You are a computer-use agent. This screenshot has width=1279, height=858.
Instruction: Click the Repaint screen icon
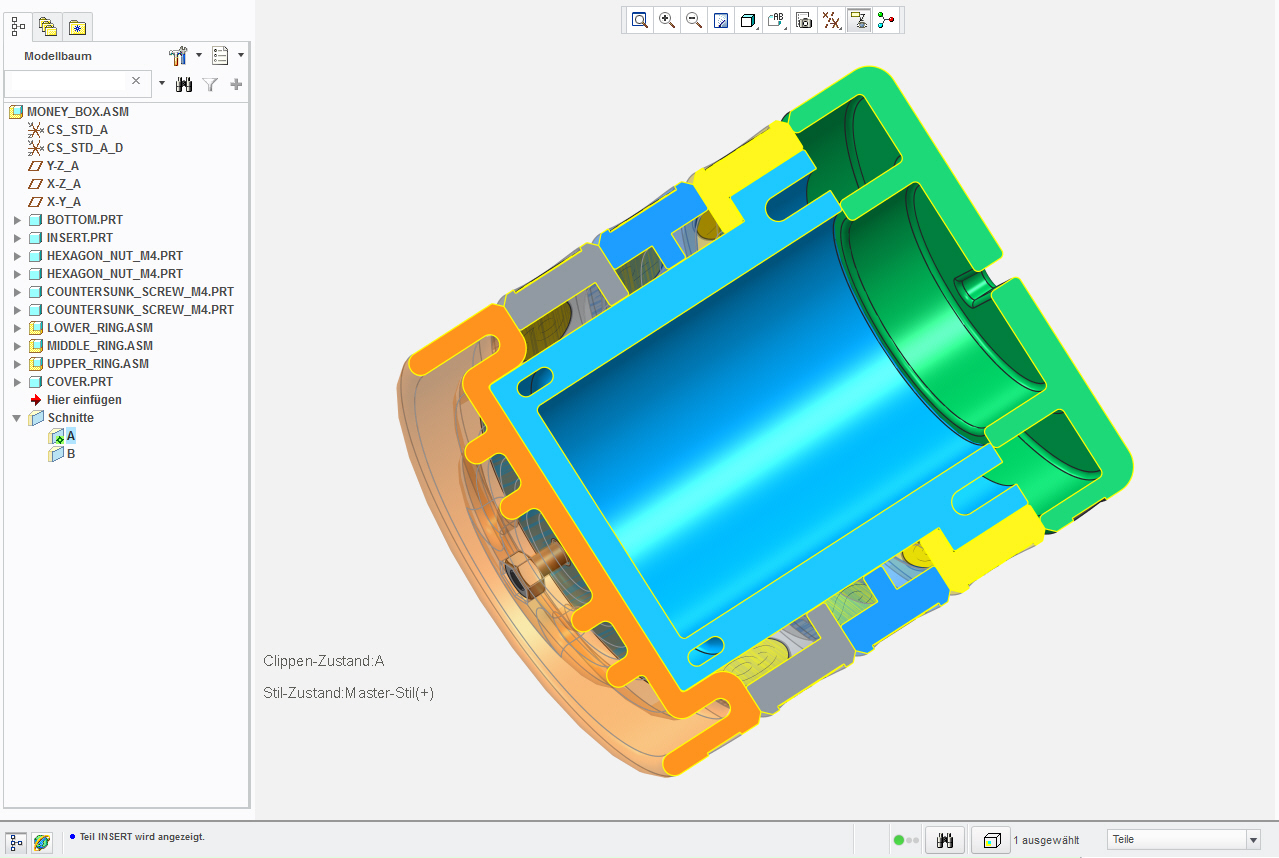click(721, 20)
